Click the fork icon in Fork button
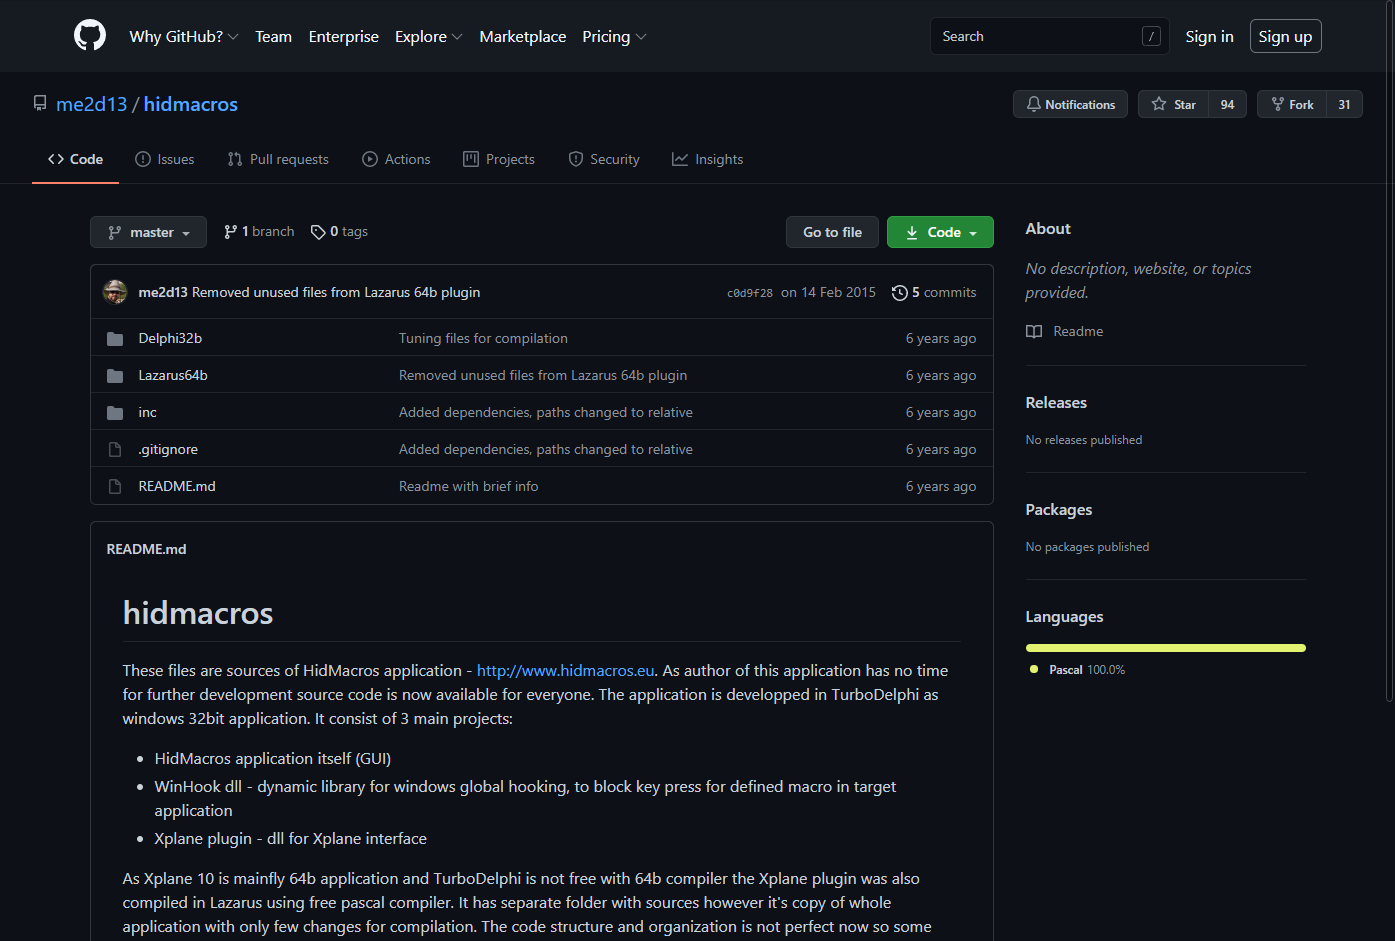The width and height of the screenshot is (1395, 941). (x=1277, y=104)
